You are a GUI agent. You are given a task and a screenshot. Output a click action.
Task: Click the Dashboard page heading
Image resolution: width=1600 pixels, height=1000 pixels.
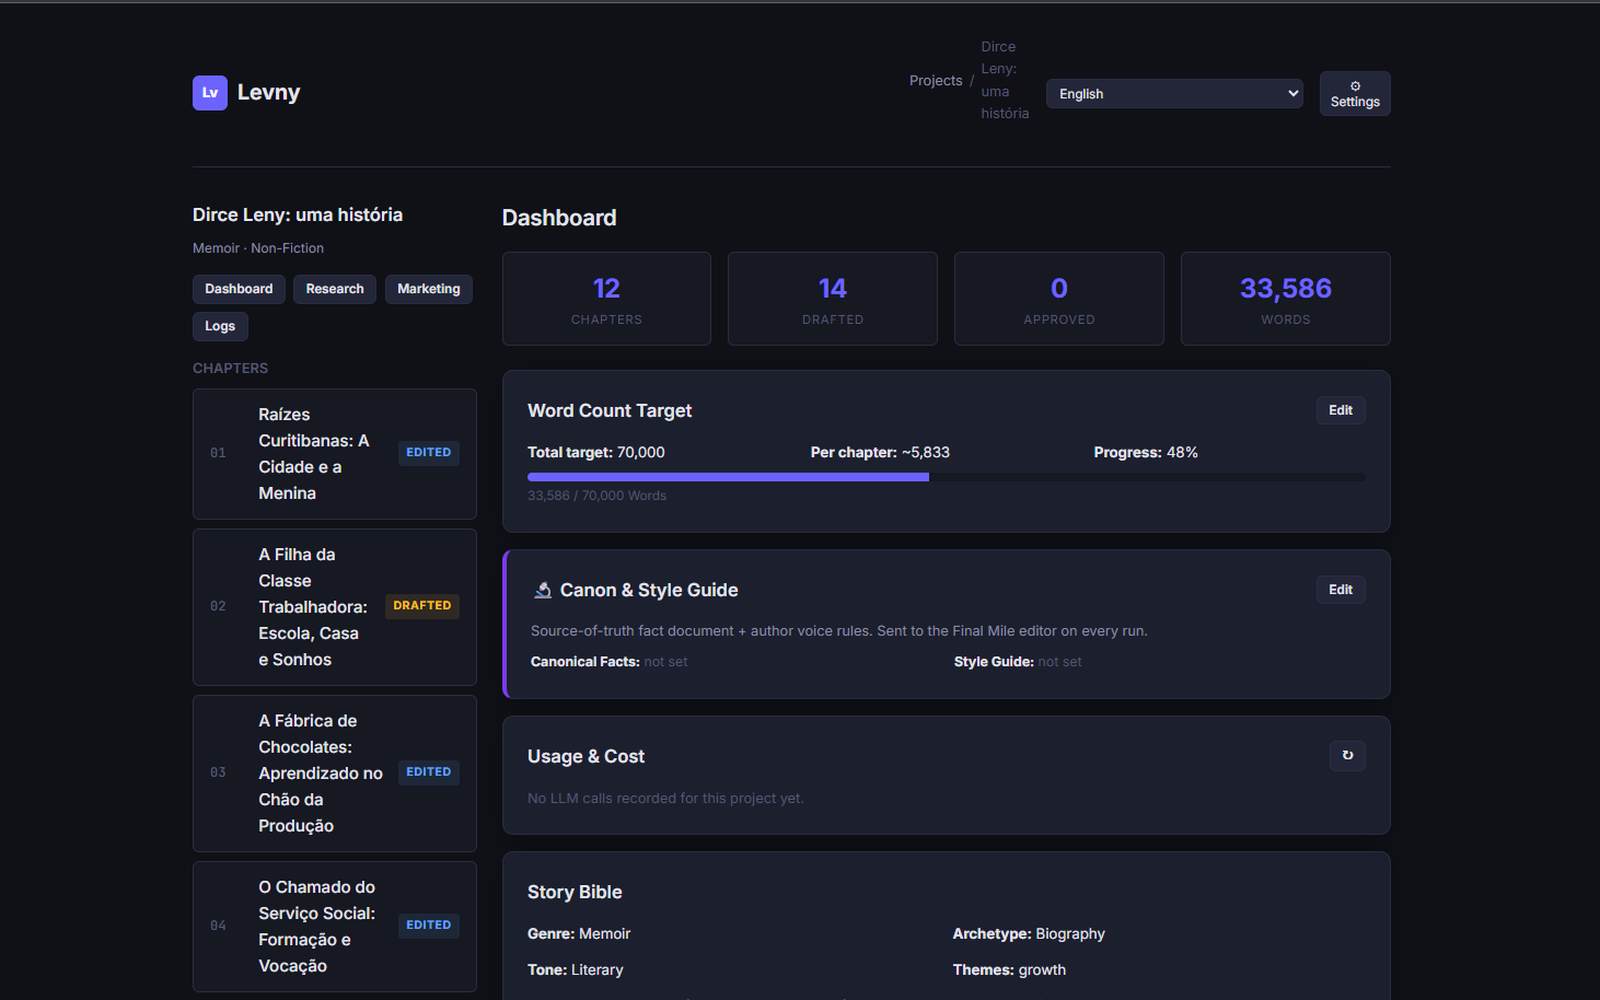click(559, 218)
